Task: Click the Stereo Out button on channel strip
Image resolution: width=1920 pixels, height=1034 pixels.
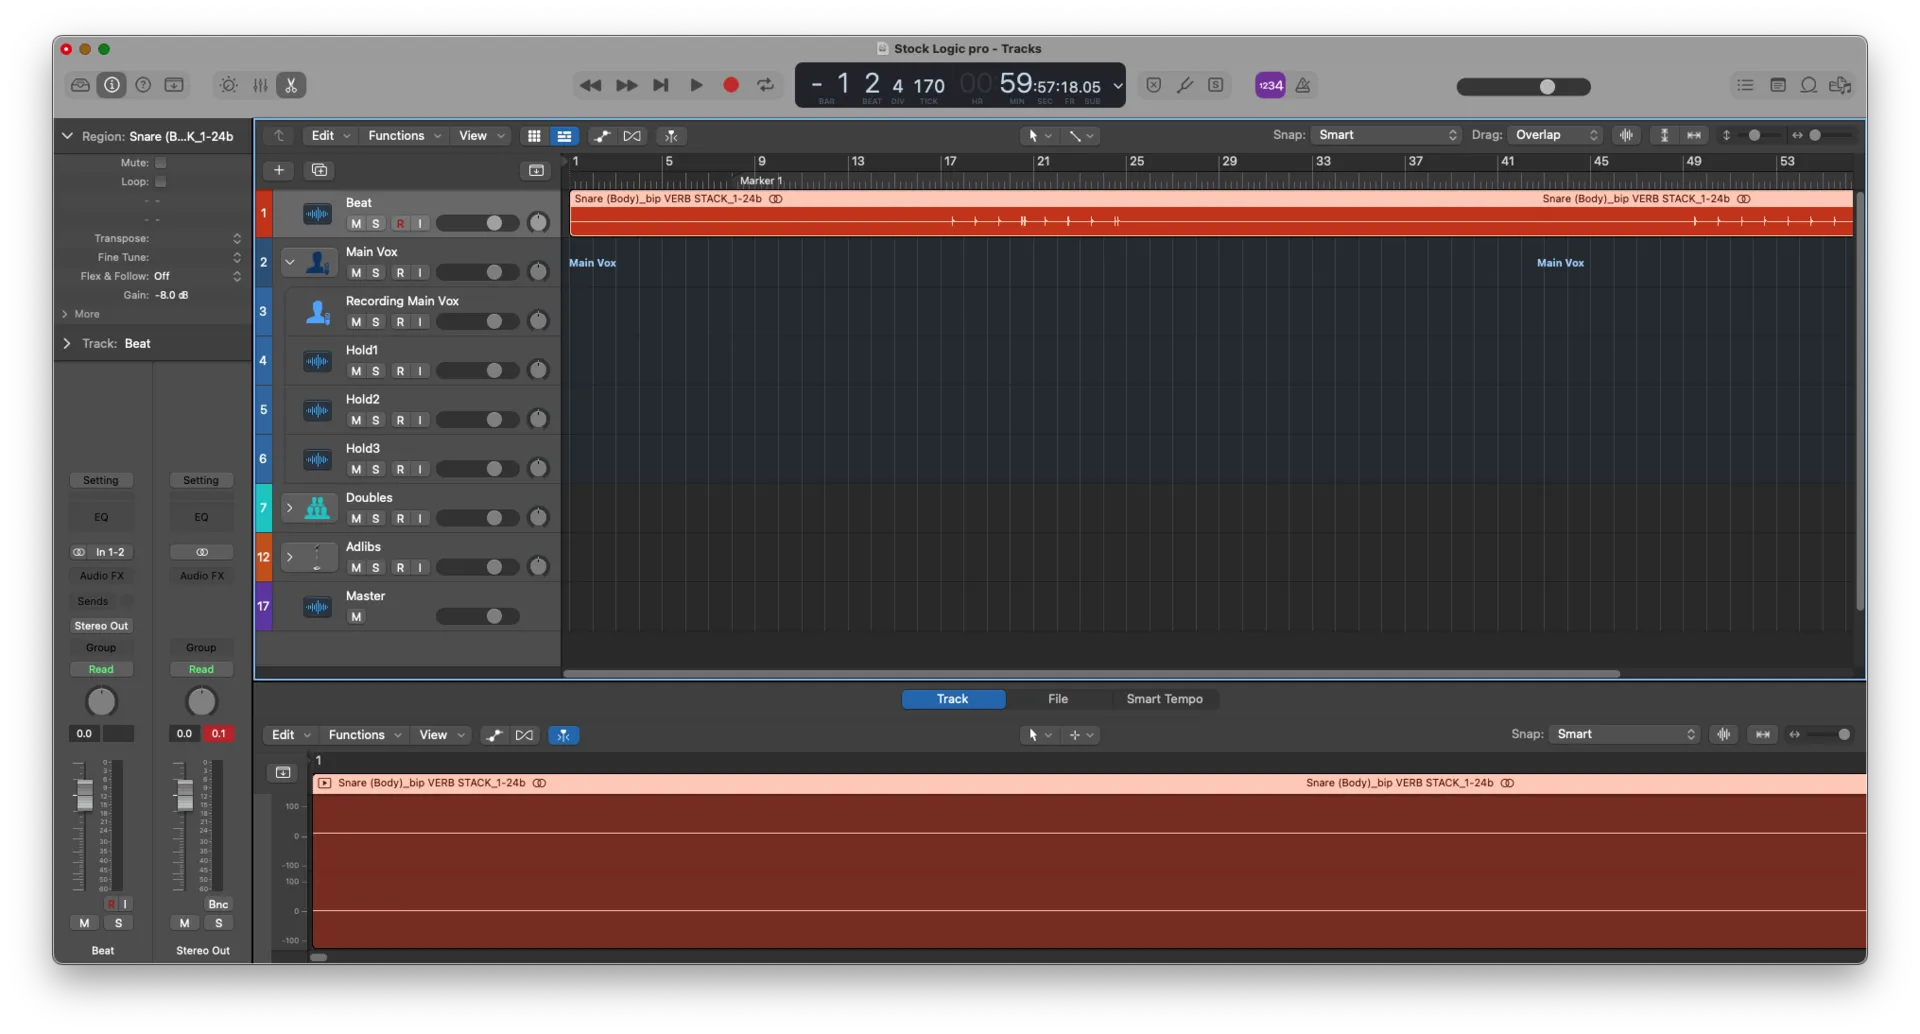Action: pos(101,625)
